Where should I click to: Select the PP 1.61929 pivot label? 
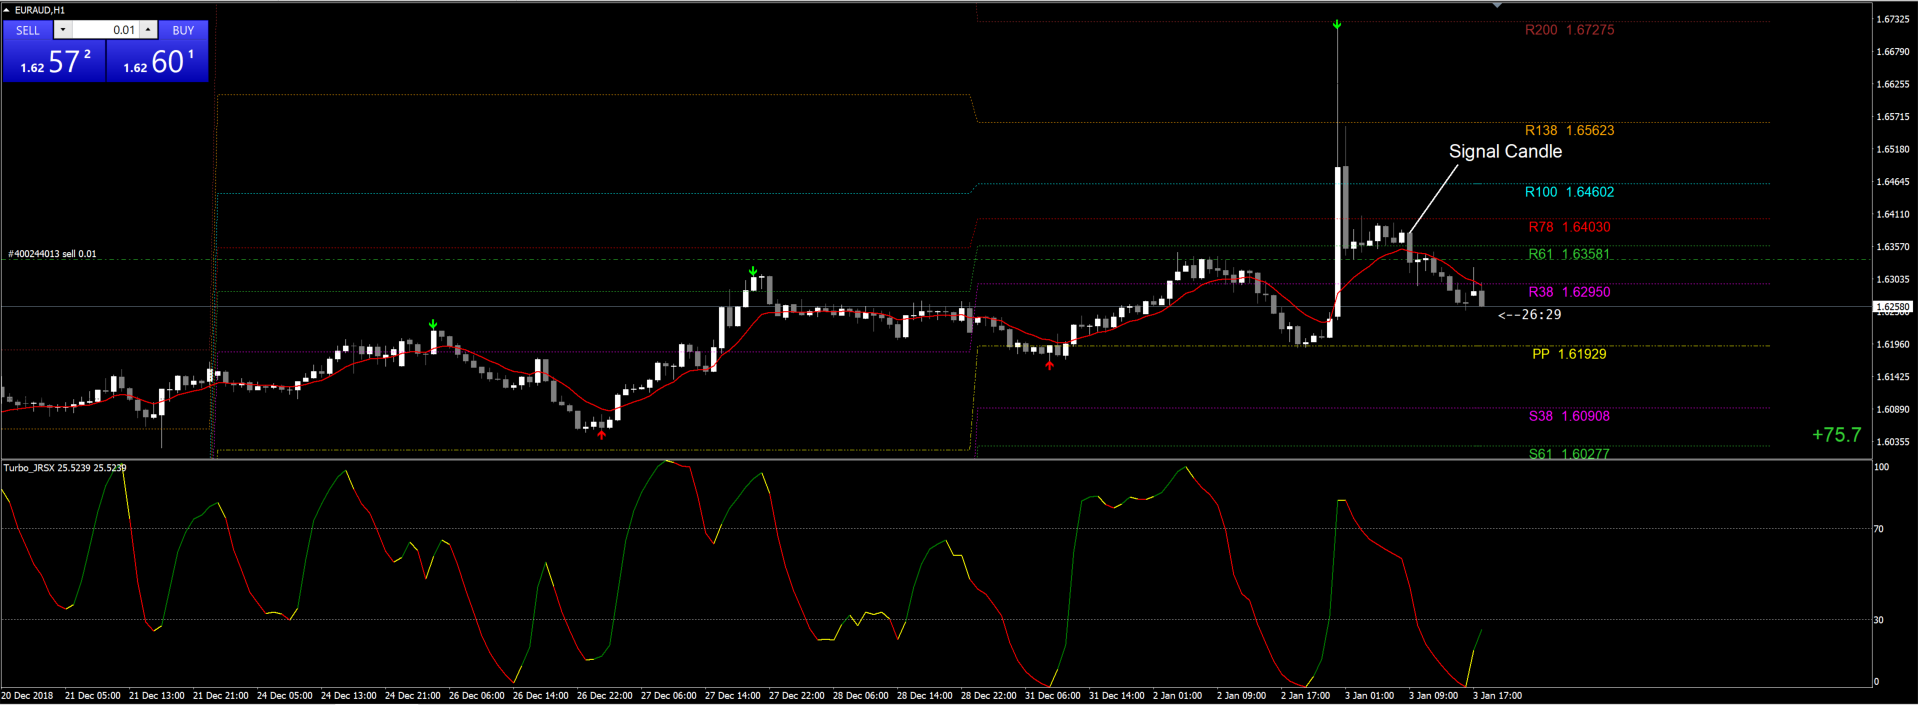(1569, 354)
